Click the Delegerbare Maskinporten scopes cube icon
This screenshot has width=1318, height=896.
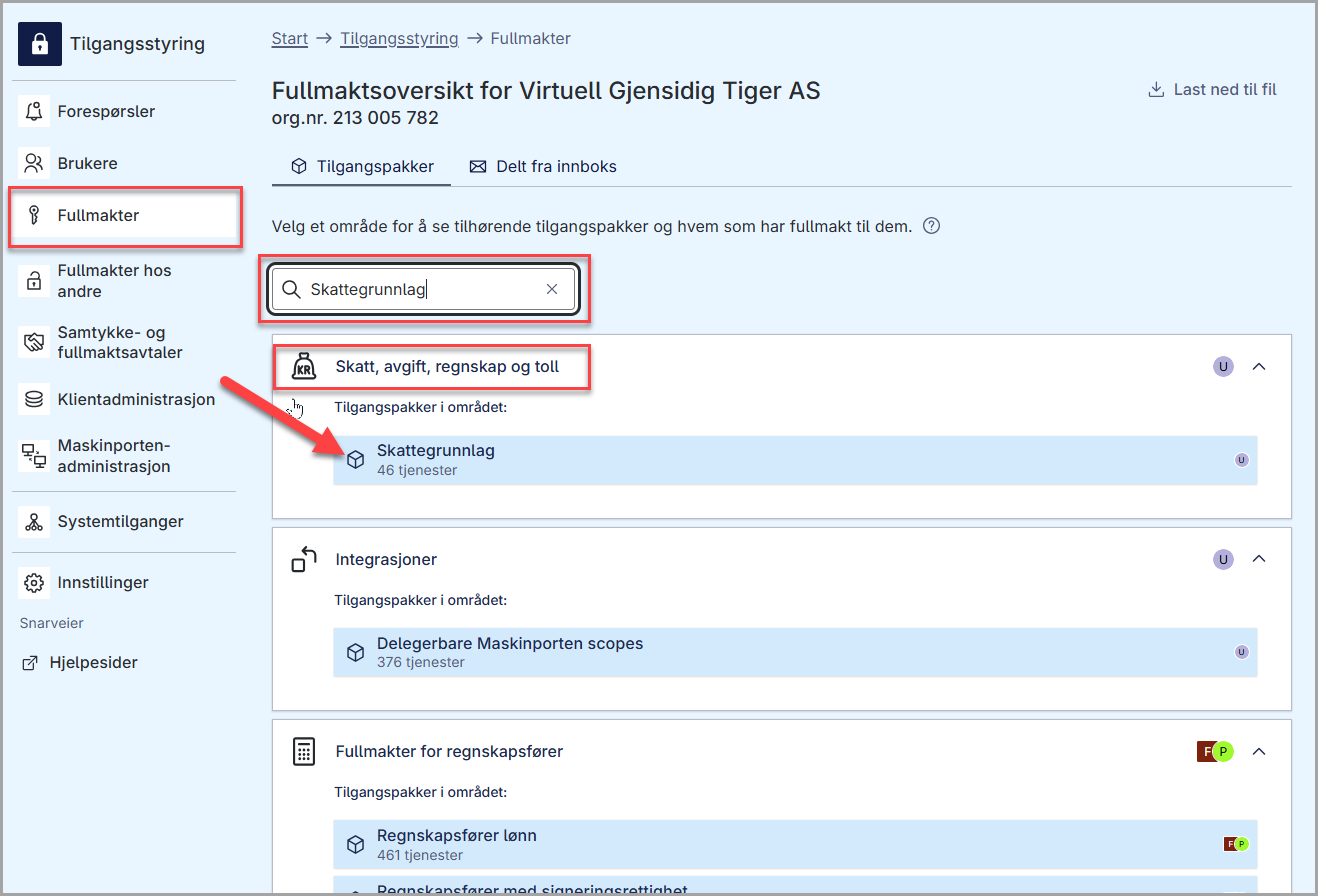tap(355, 653)
